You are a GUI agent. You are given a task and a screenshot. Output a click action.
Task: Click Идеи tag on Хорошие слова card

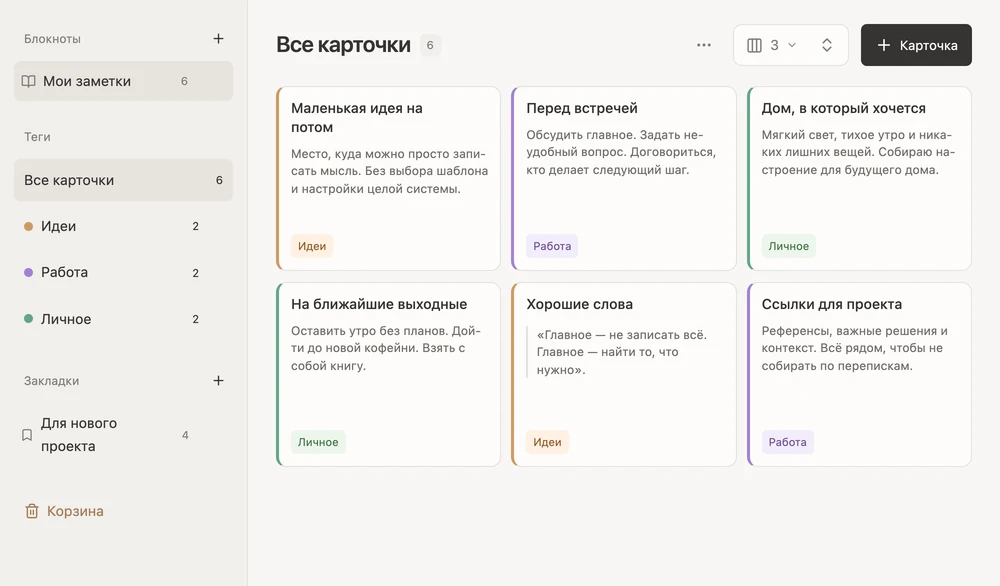click(547, 442)
